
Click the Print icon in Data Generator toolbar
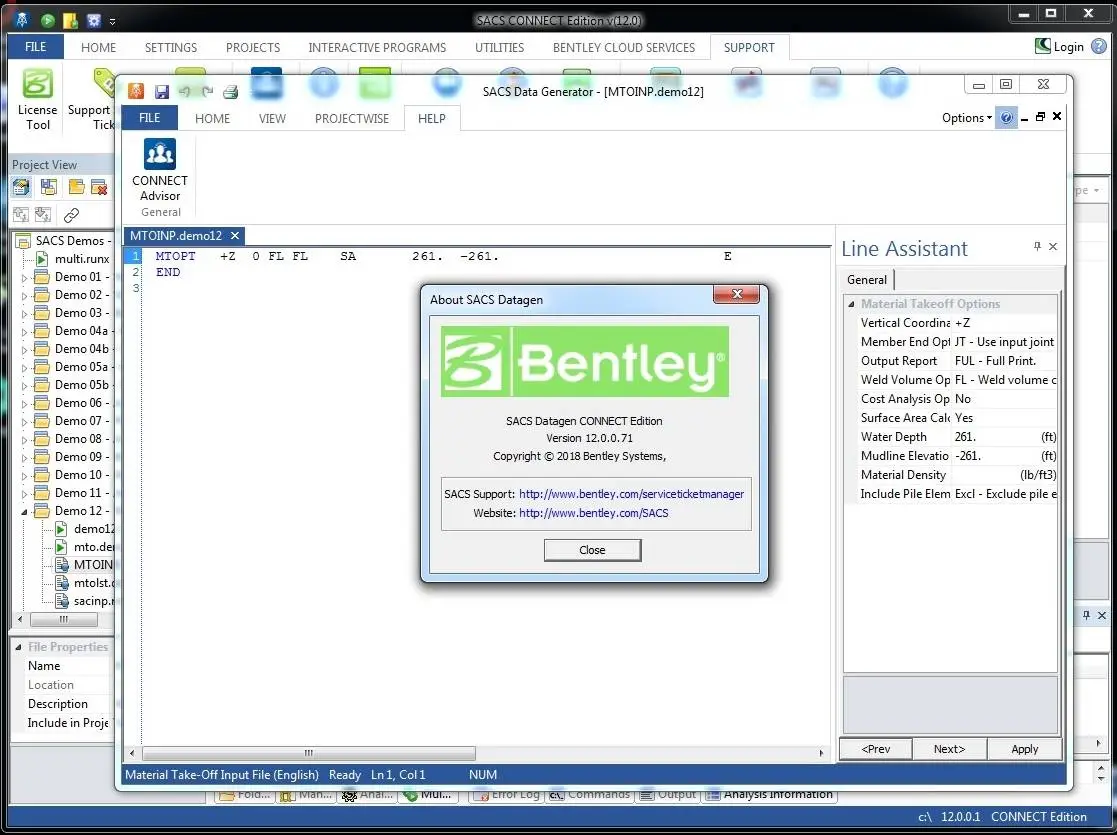click(x=230, y=91)
